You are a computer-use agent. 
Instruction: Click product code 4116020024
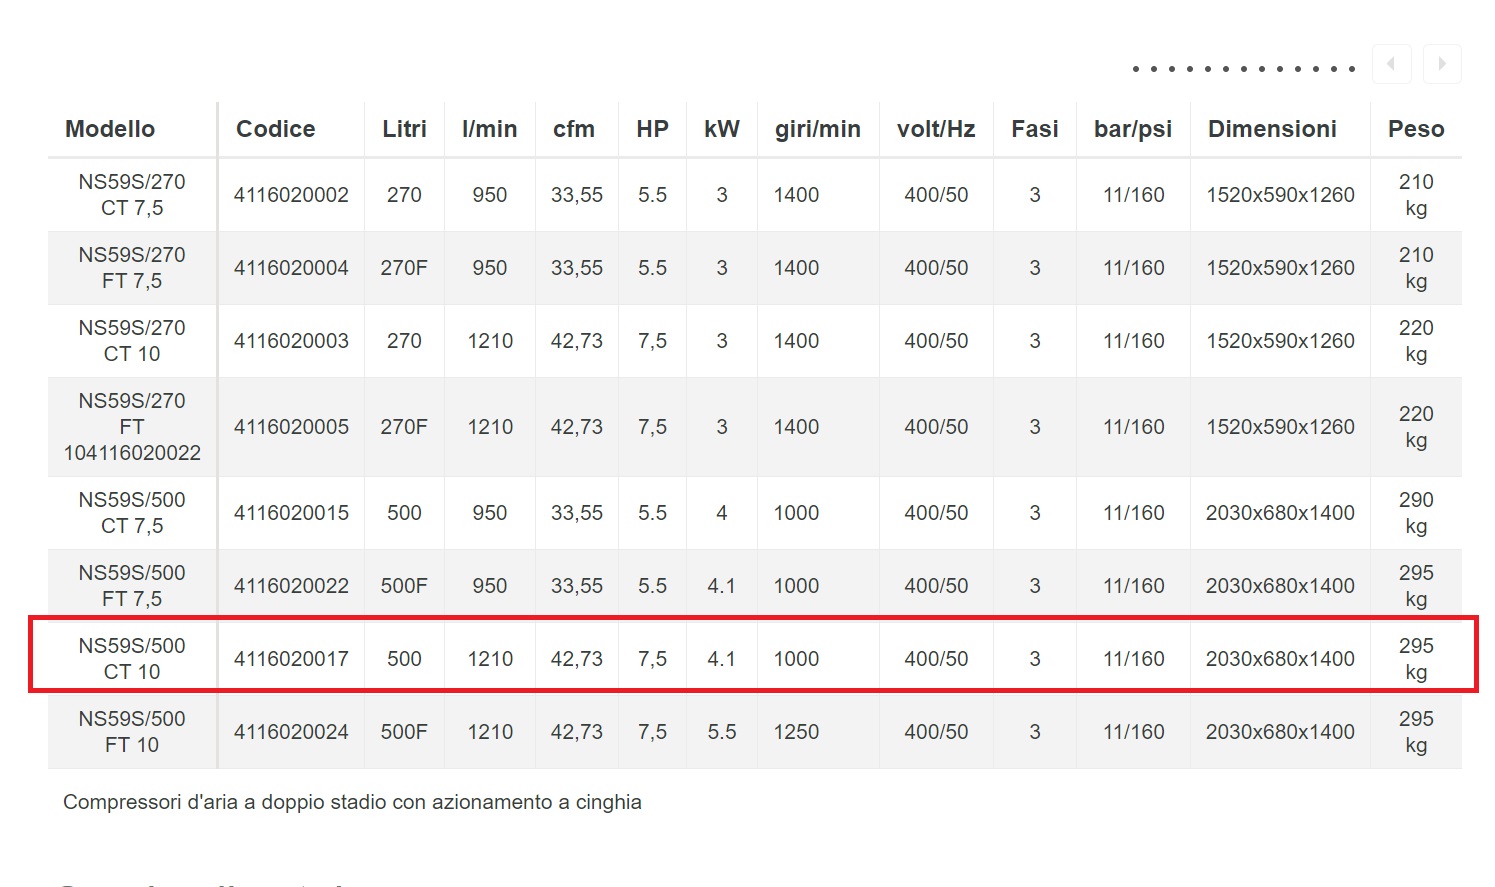291,732
